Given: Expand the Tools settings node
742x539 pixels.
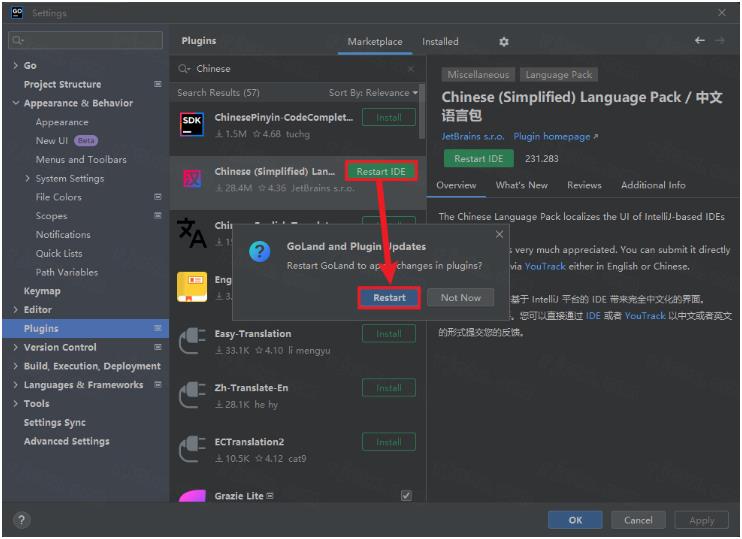Looking at the screenshot, I should 16,404.
